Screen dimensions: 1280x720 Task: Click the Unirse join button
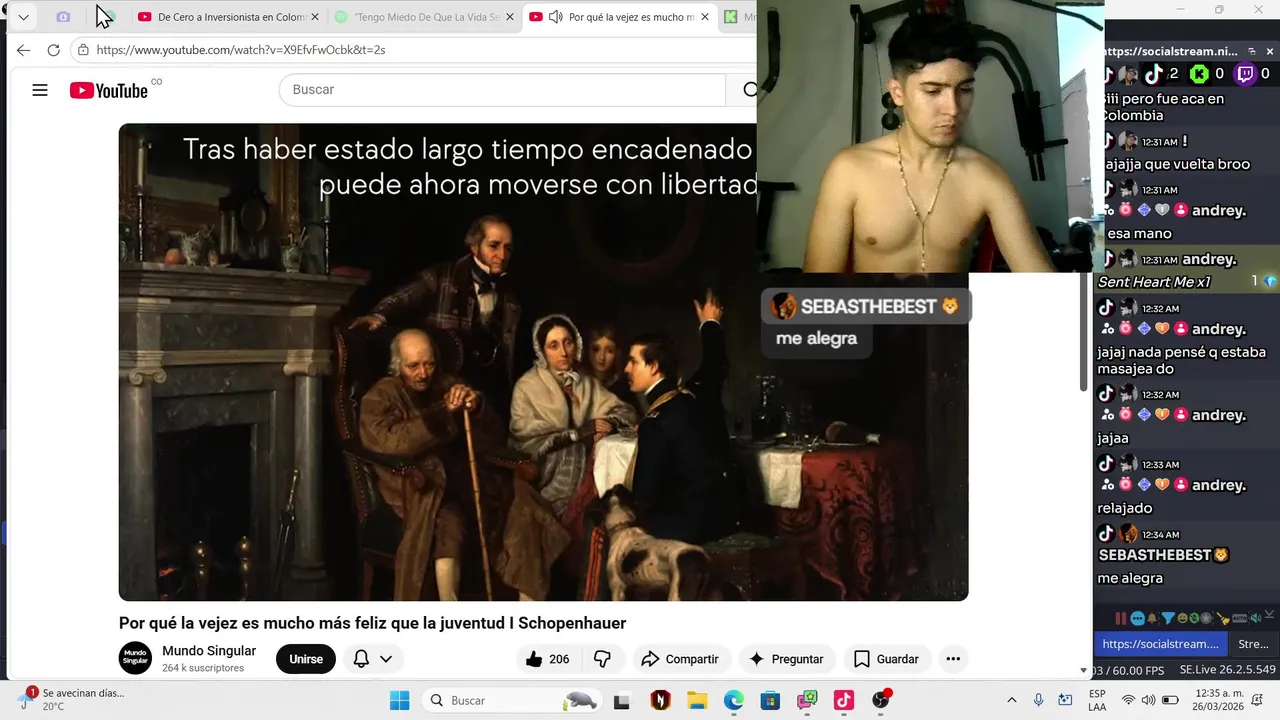(306, 659)
